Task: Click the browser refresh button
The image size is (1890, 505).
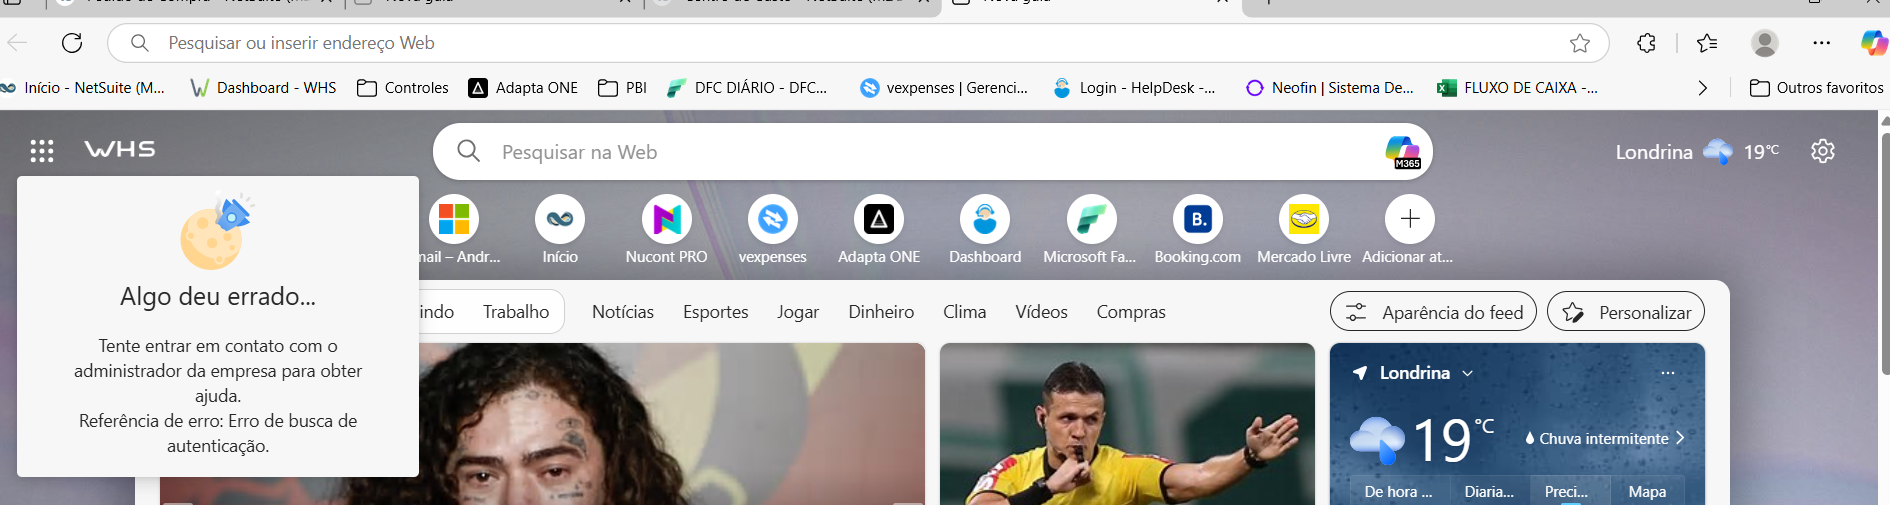Action: pos(72,43)
